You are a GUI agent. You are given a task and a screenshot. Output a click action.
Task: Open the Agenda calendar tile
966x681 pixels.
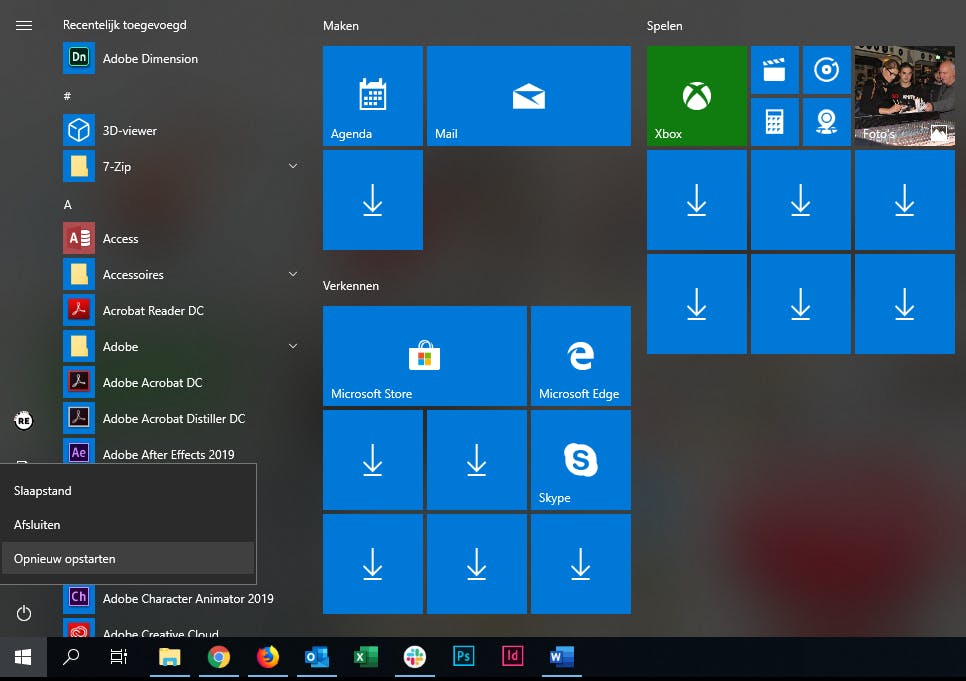pos(372,96)
